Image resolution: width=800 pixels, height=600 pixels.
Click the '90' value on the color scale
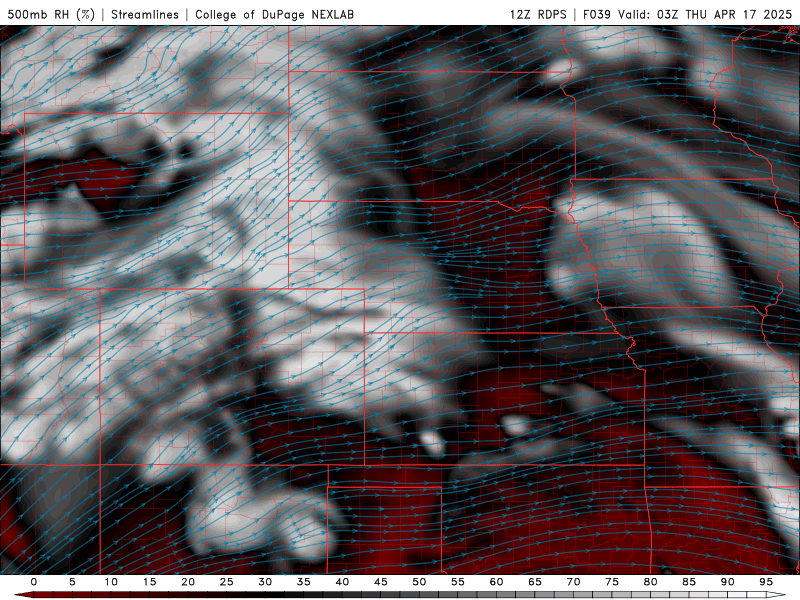728,582
